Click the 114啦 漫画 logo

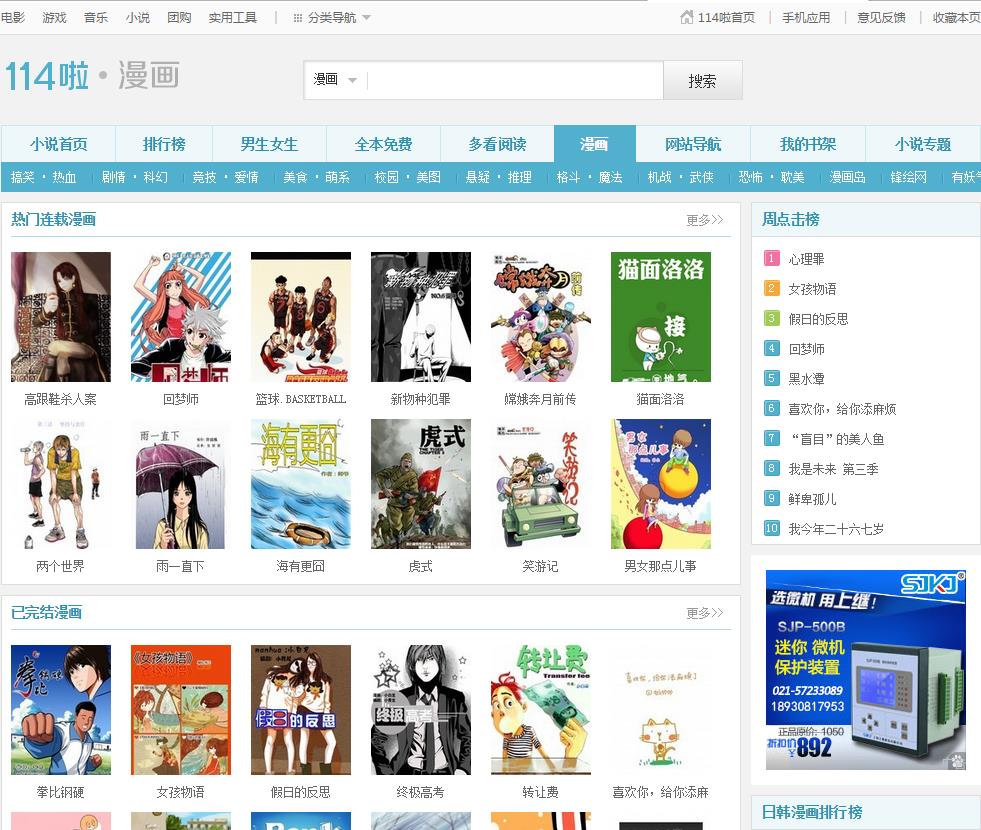tap(93, 76)
